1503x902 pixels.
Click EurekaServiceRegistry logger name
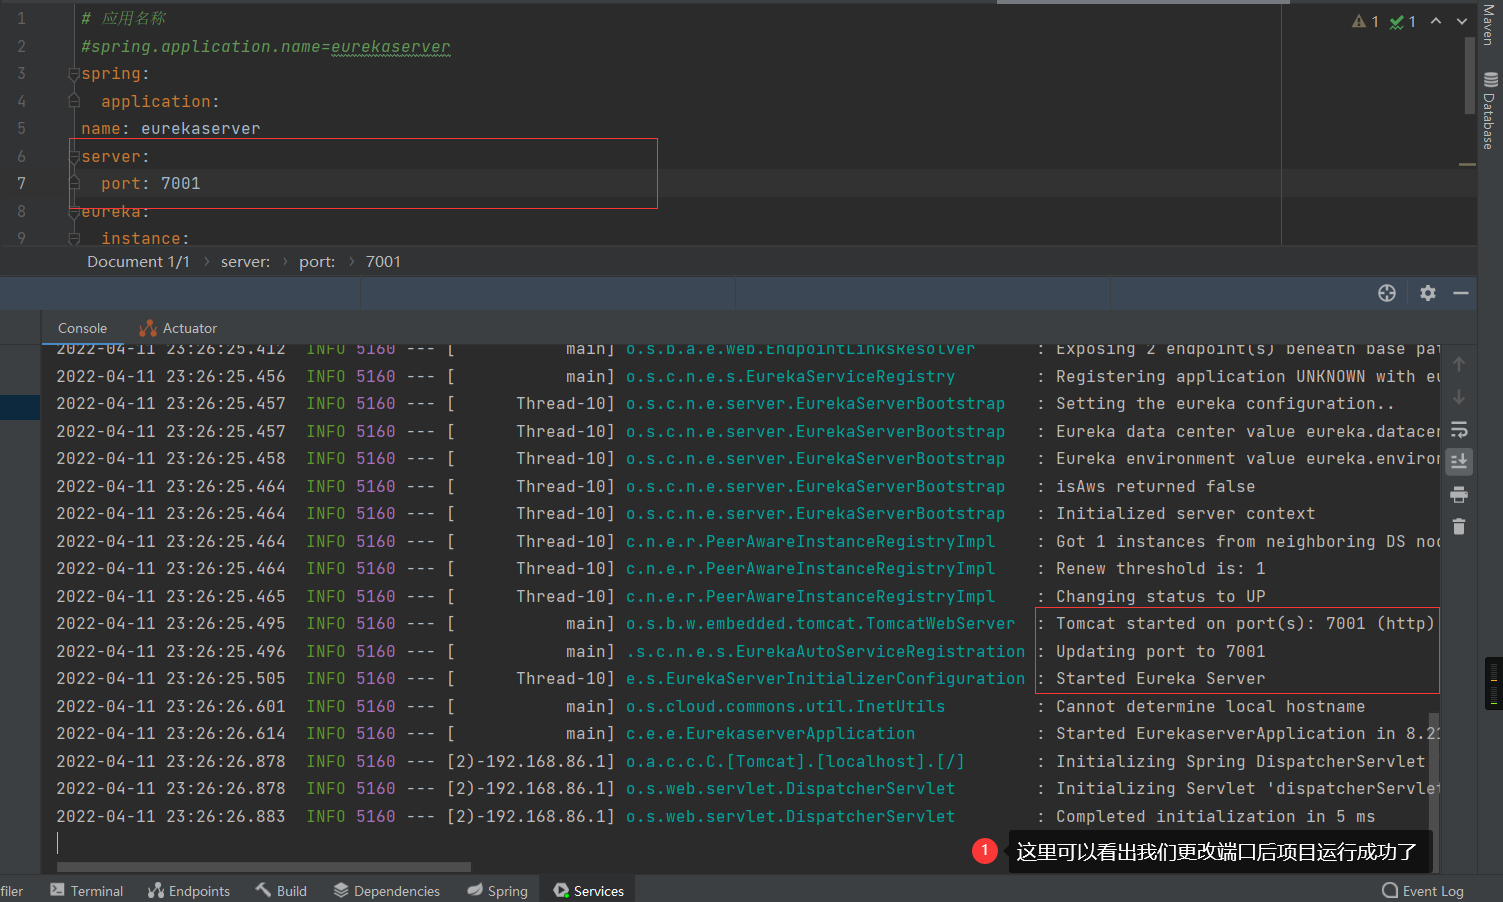pyautogui.click(x=790, y=376)
